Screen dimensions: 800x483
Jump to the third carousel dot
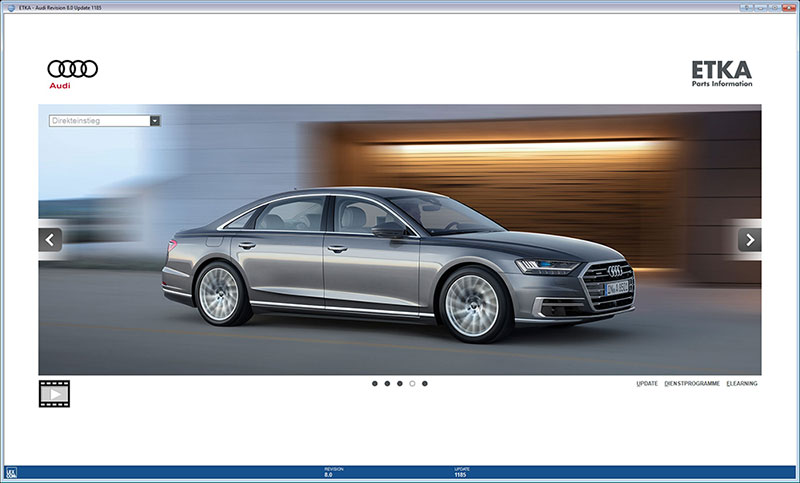[399, 384]
